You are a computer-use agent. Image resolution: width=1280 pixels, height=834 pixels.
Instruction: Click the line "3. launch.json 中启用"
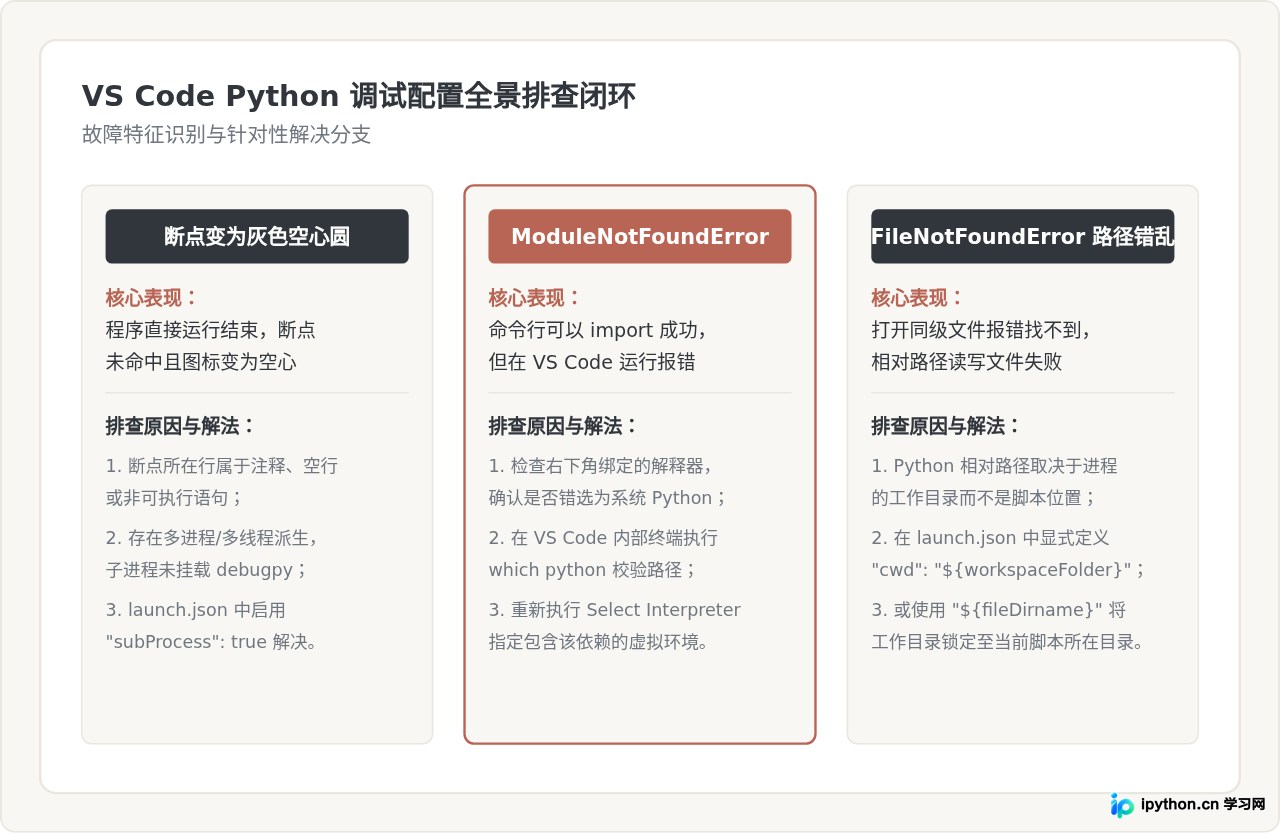pos(196,610)
